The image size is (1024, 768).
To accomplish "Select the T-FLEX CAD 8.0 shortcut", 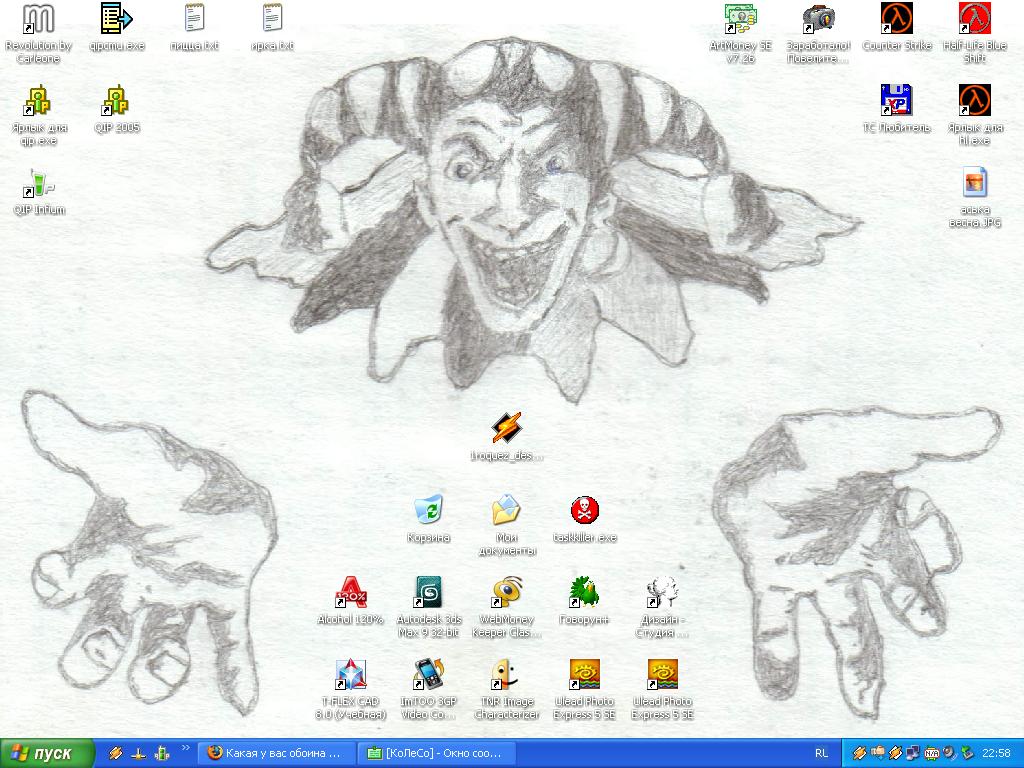I will click(350, 675).
